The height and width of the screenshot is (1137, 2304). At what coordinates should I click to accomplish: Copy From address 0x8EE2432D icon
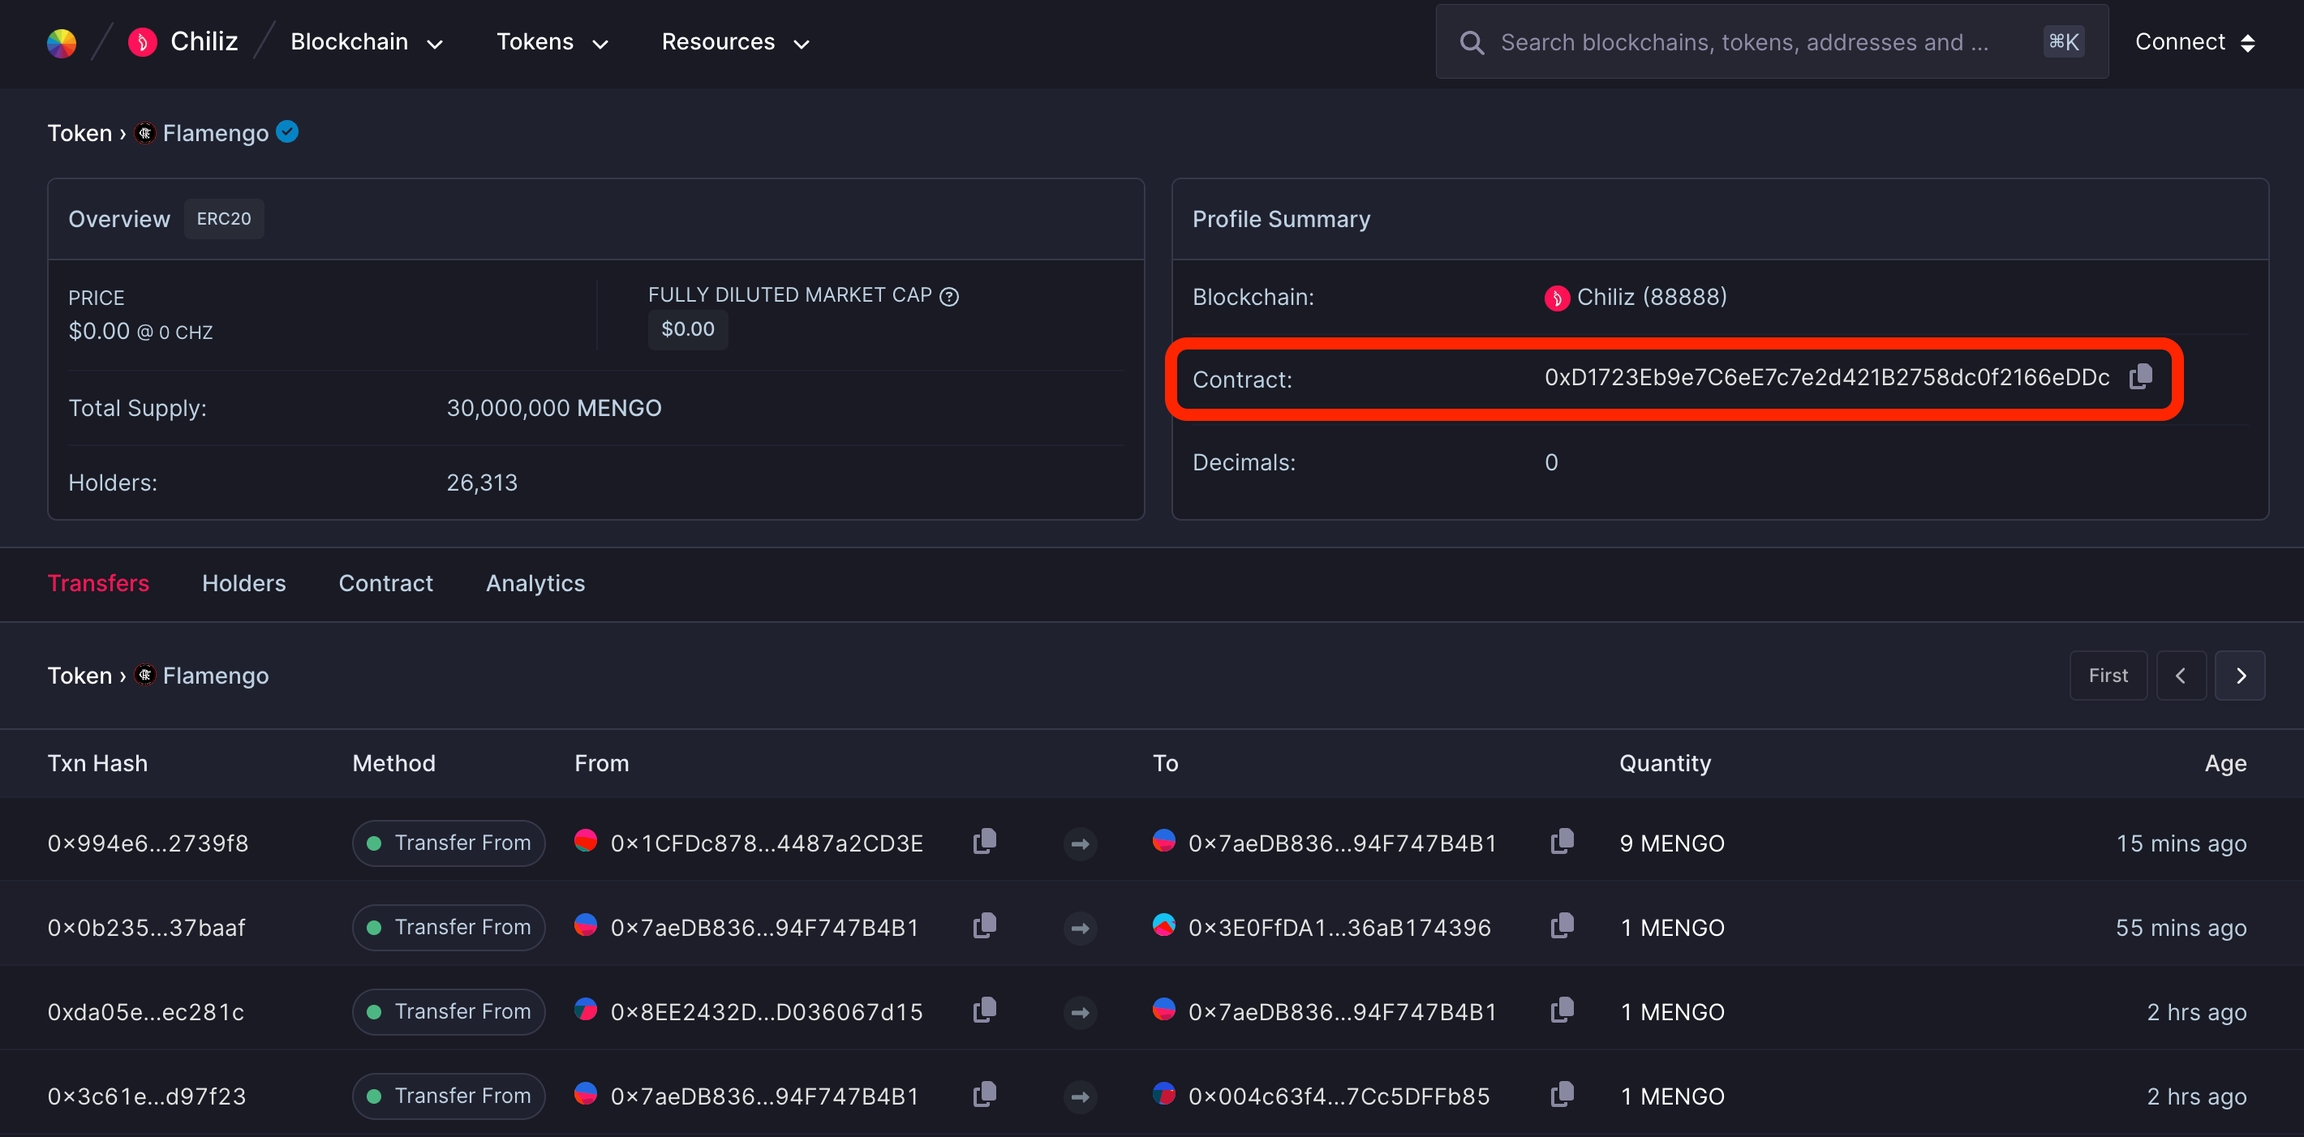984,1010
